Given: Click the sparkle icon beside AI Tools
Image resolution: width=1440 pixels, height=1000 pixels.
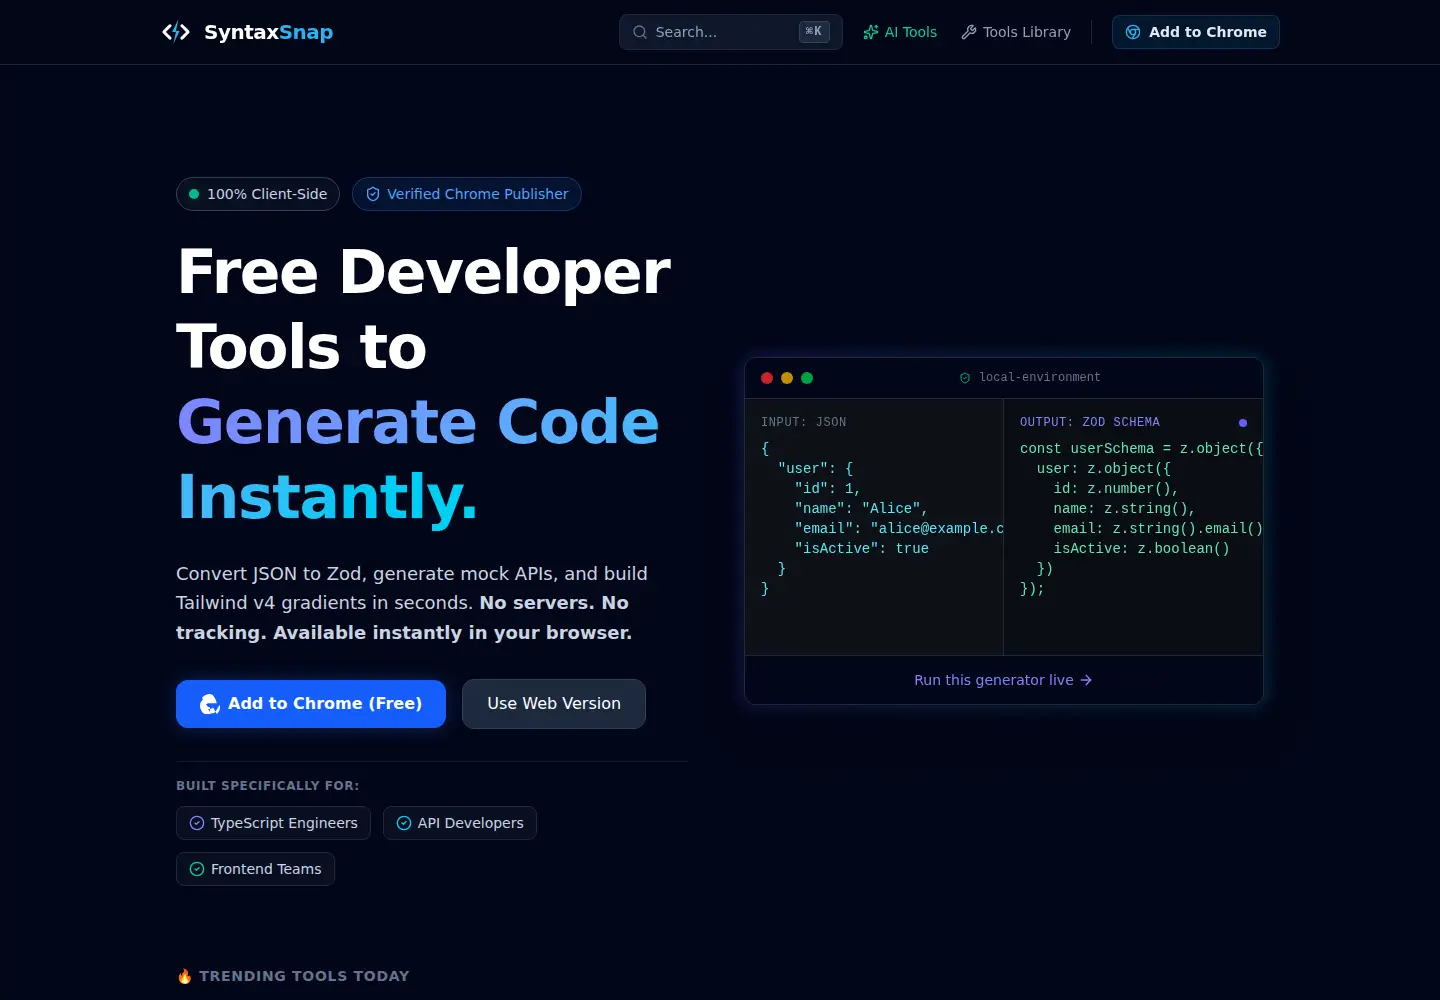Looking at the screenshot, I should 871,32.
